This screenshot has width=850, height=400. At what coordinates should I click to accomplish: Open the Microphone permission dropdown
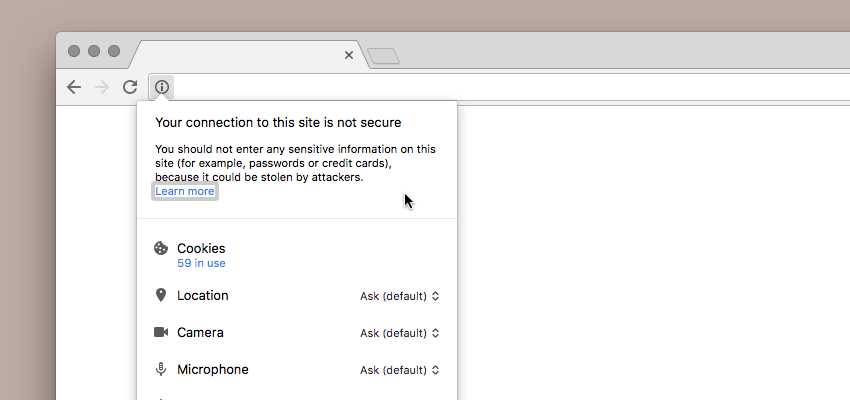(400, 370)
